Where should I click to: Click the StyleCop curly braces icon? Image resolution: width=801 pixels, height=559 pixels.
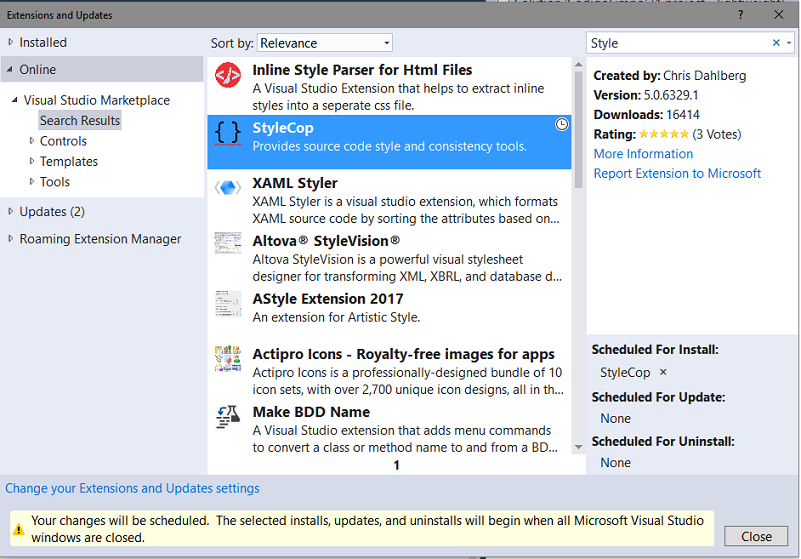click(228, 133)
